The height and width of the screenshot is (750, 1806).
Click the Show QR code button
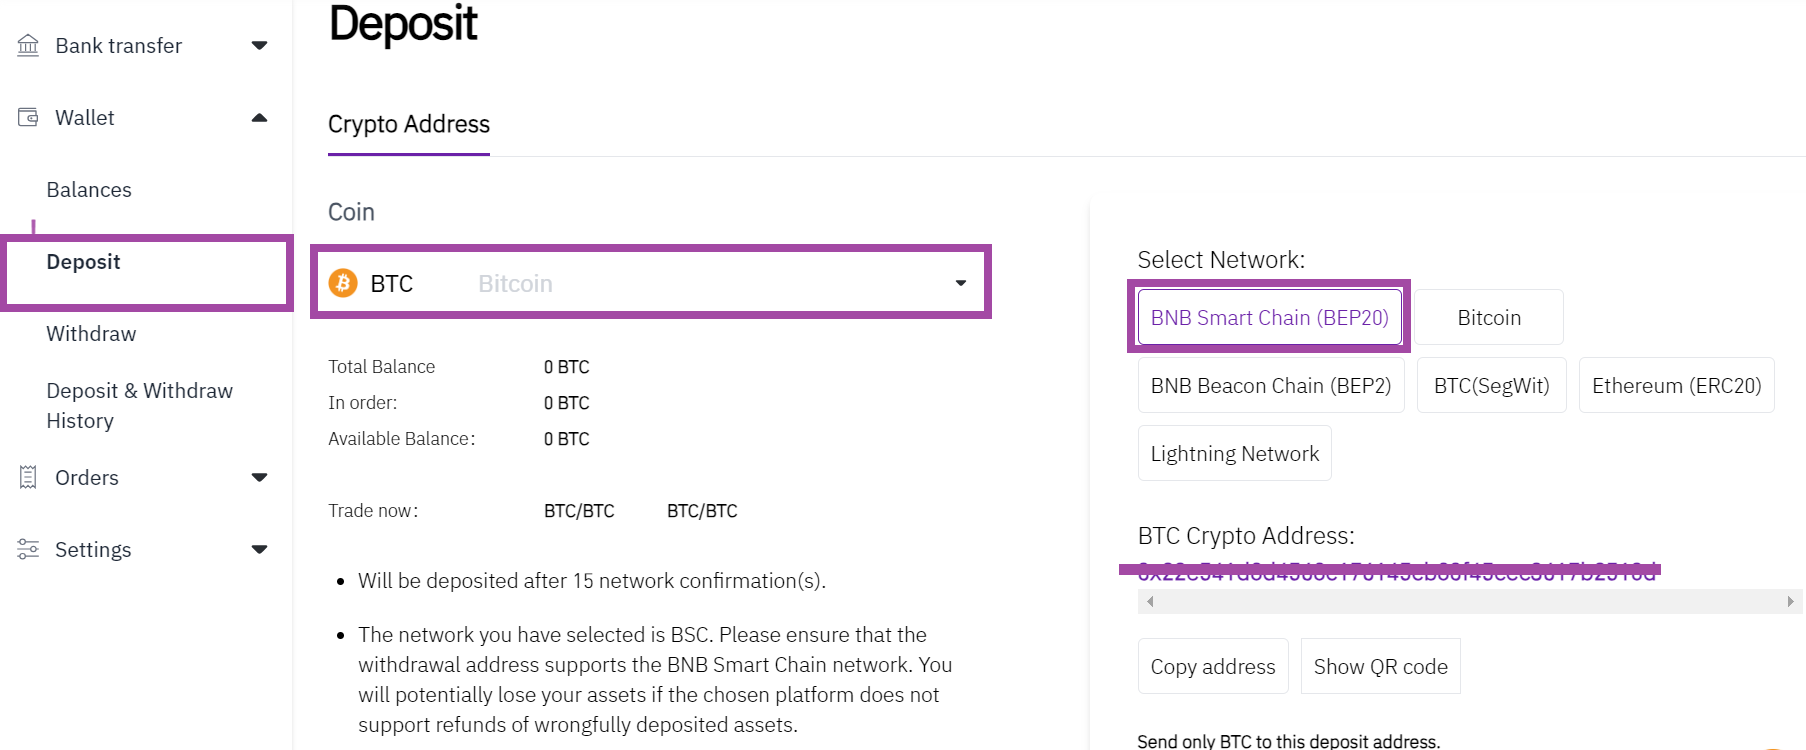point(1380,666)
